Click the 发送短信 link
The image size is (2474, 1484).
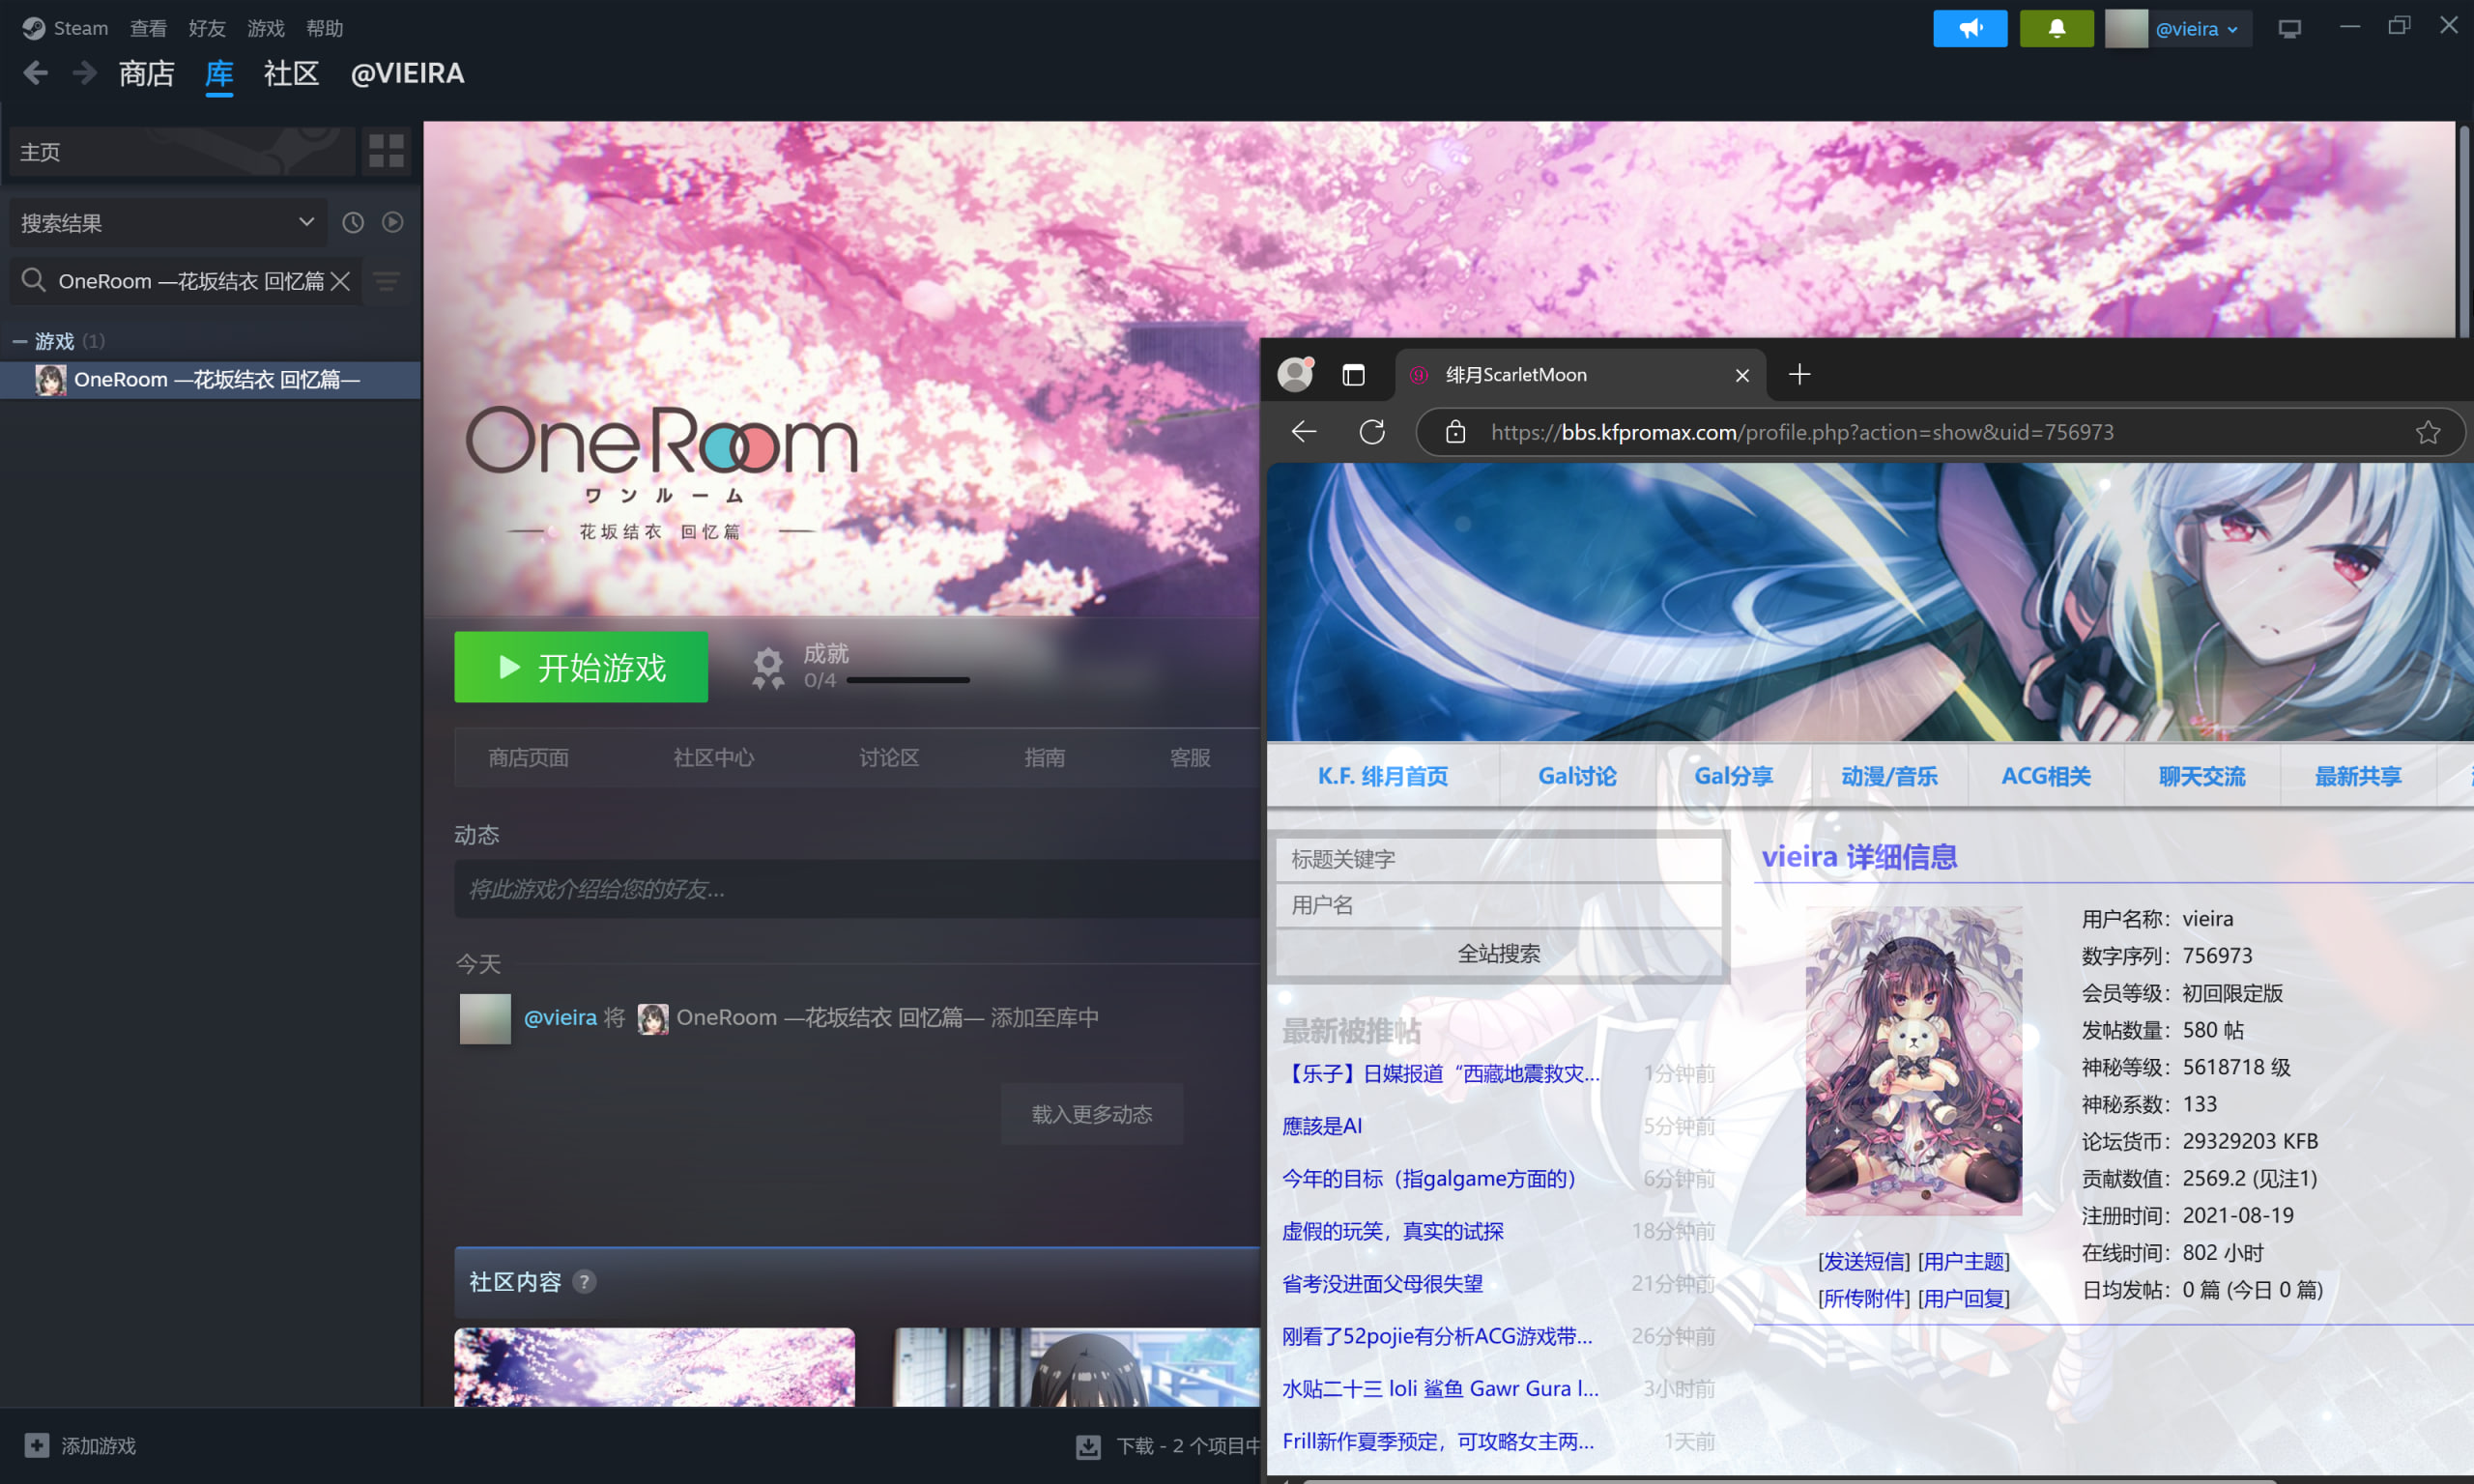(1863, 1261)
